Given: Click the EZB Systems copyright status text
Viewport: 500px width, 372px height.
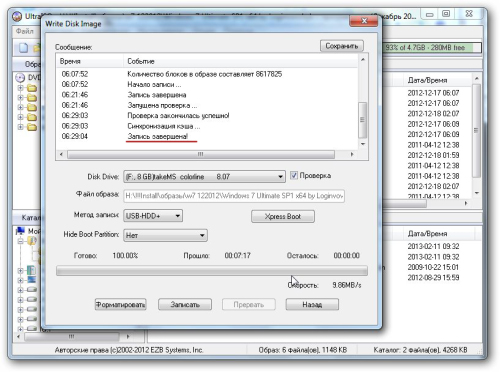Looking at the screenshot, I should pos(129,350).
